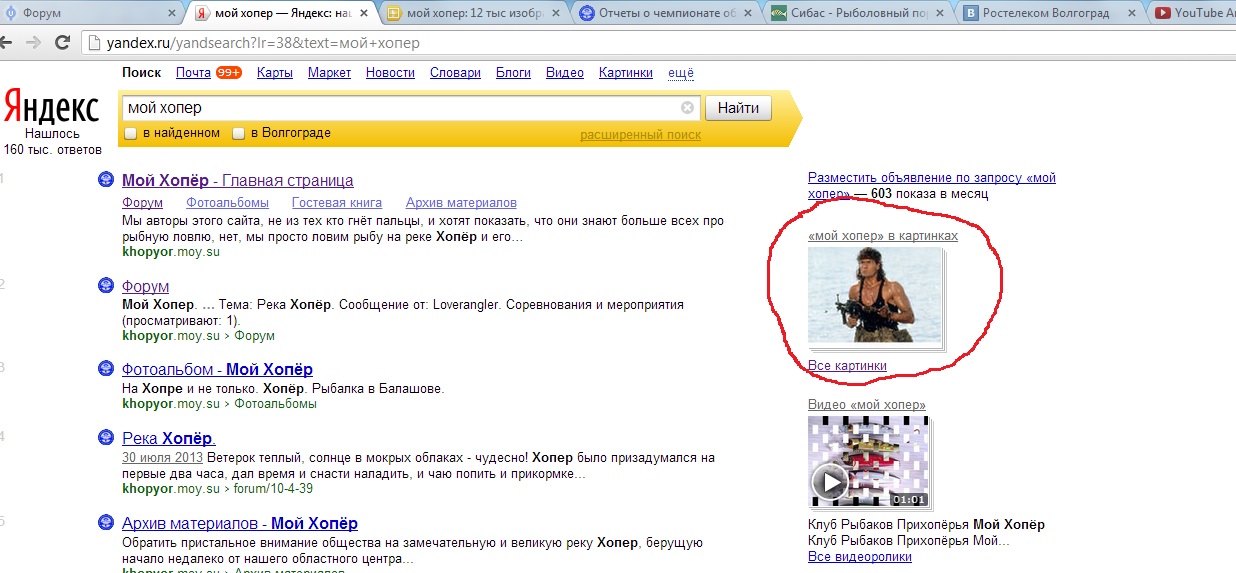Open the Форум sitelink under first result
Screen dimensions: 1236x573
142,203
